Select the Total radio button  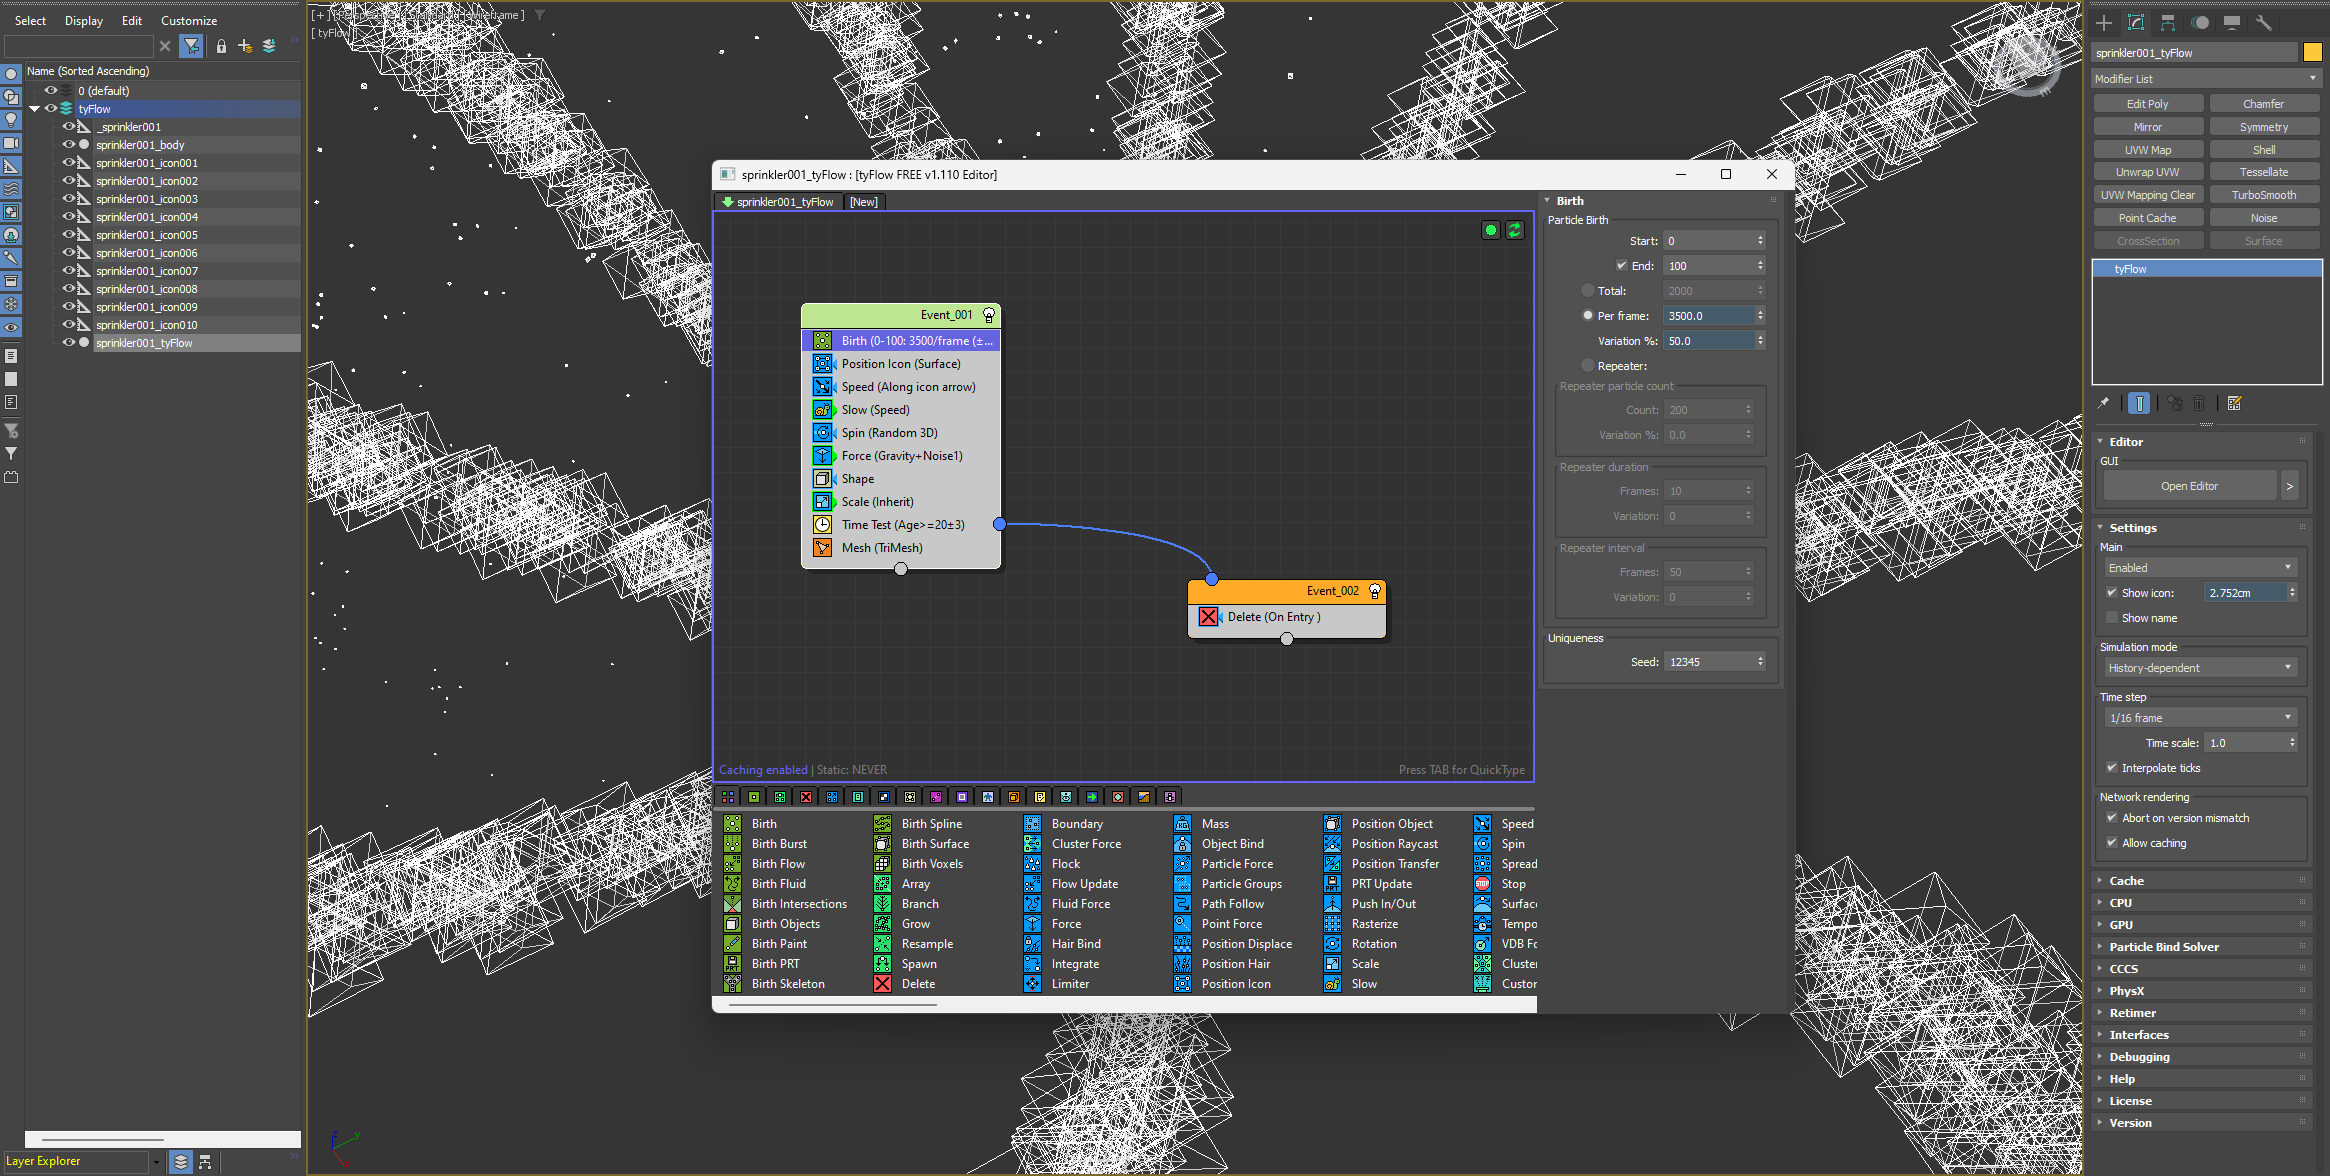click(1588, 291)
